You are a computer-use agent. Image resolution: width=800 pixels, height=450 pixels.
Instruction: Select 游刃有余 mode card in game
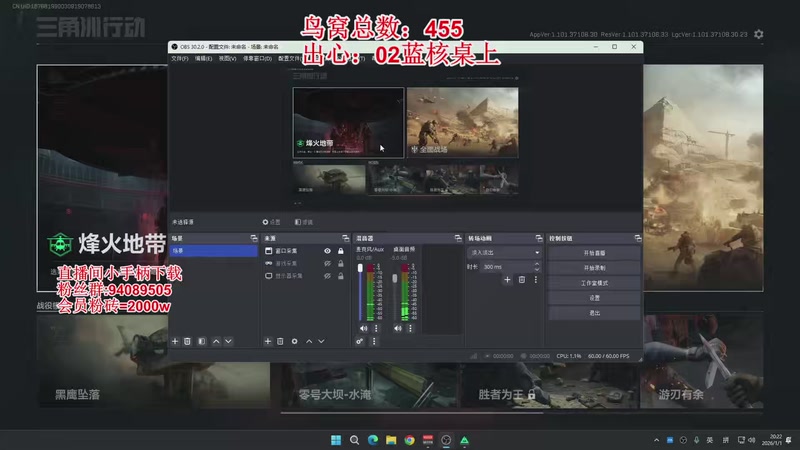[x=702, y=362]
